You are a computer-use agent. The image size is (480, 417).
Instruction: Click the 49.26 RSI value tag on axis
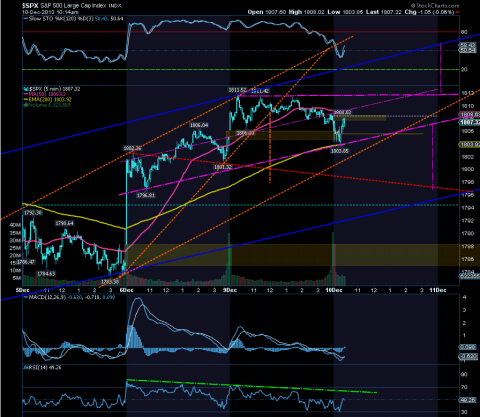pos(467,400)
